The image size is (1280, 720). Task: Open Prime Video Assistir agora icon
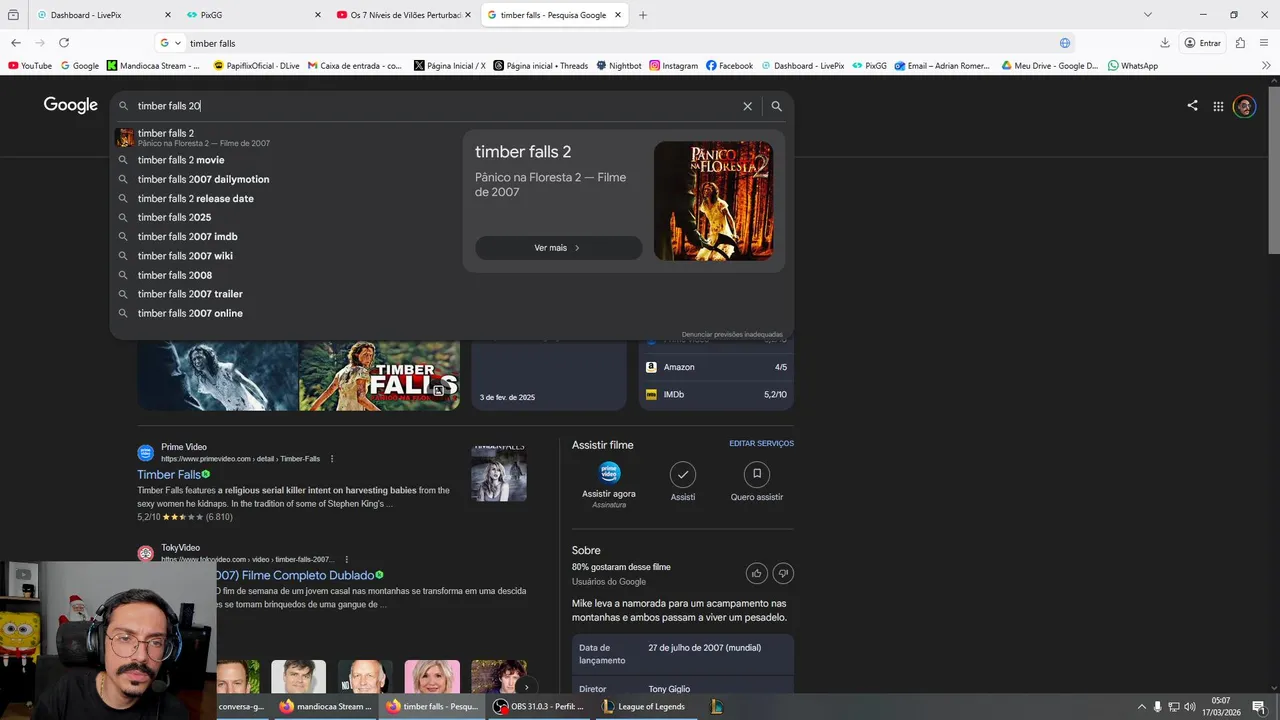(609, 473)
